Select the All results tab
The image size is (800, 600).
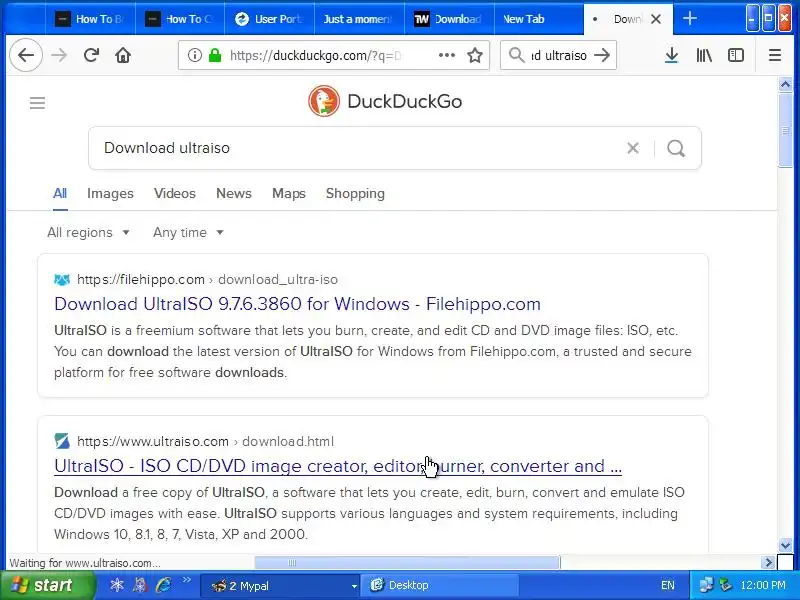click(x=60, y=193)
